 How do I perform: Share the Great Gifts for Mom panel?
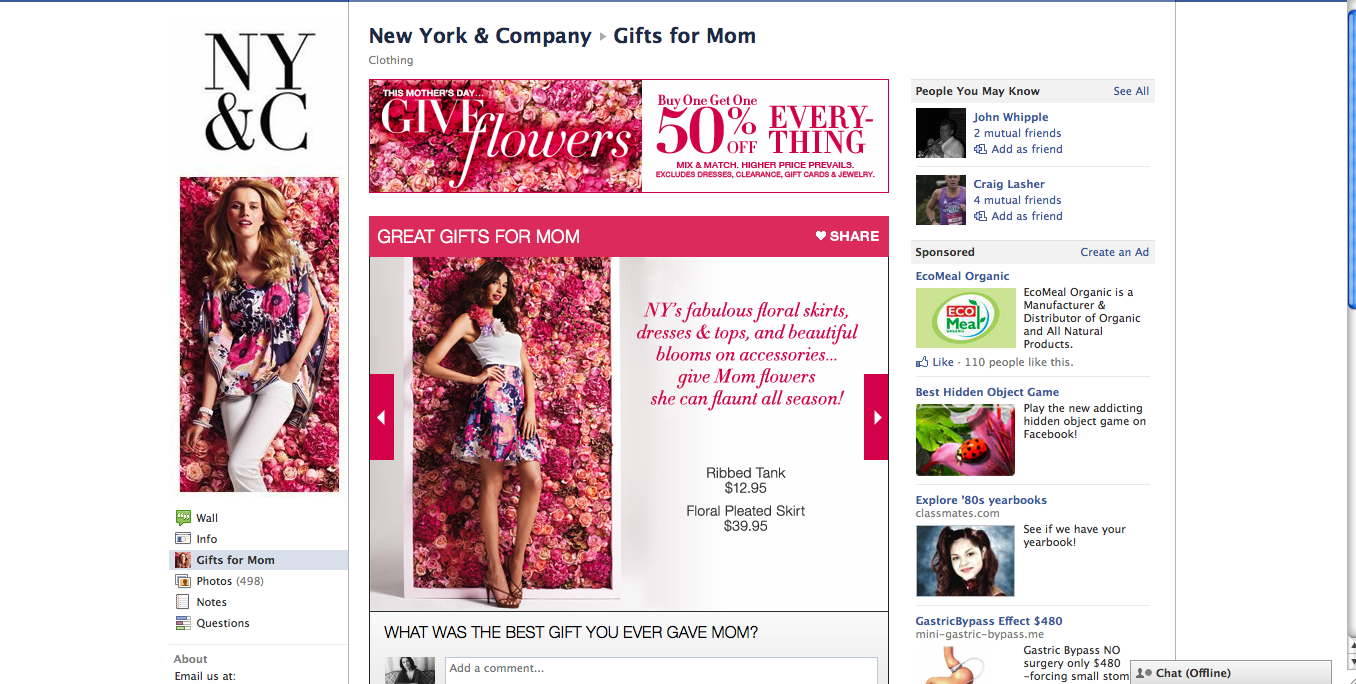coord(847,236)
